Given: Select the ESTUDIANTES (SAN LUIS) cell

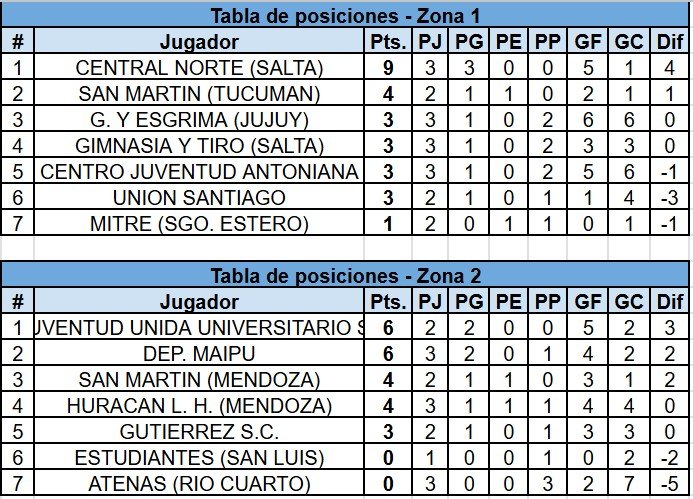Looking at the screenshot, I should tap(199, 457).
